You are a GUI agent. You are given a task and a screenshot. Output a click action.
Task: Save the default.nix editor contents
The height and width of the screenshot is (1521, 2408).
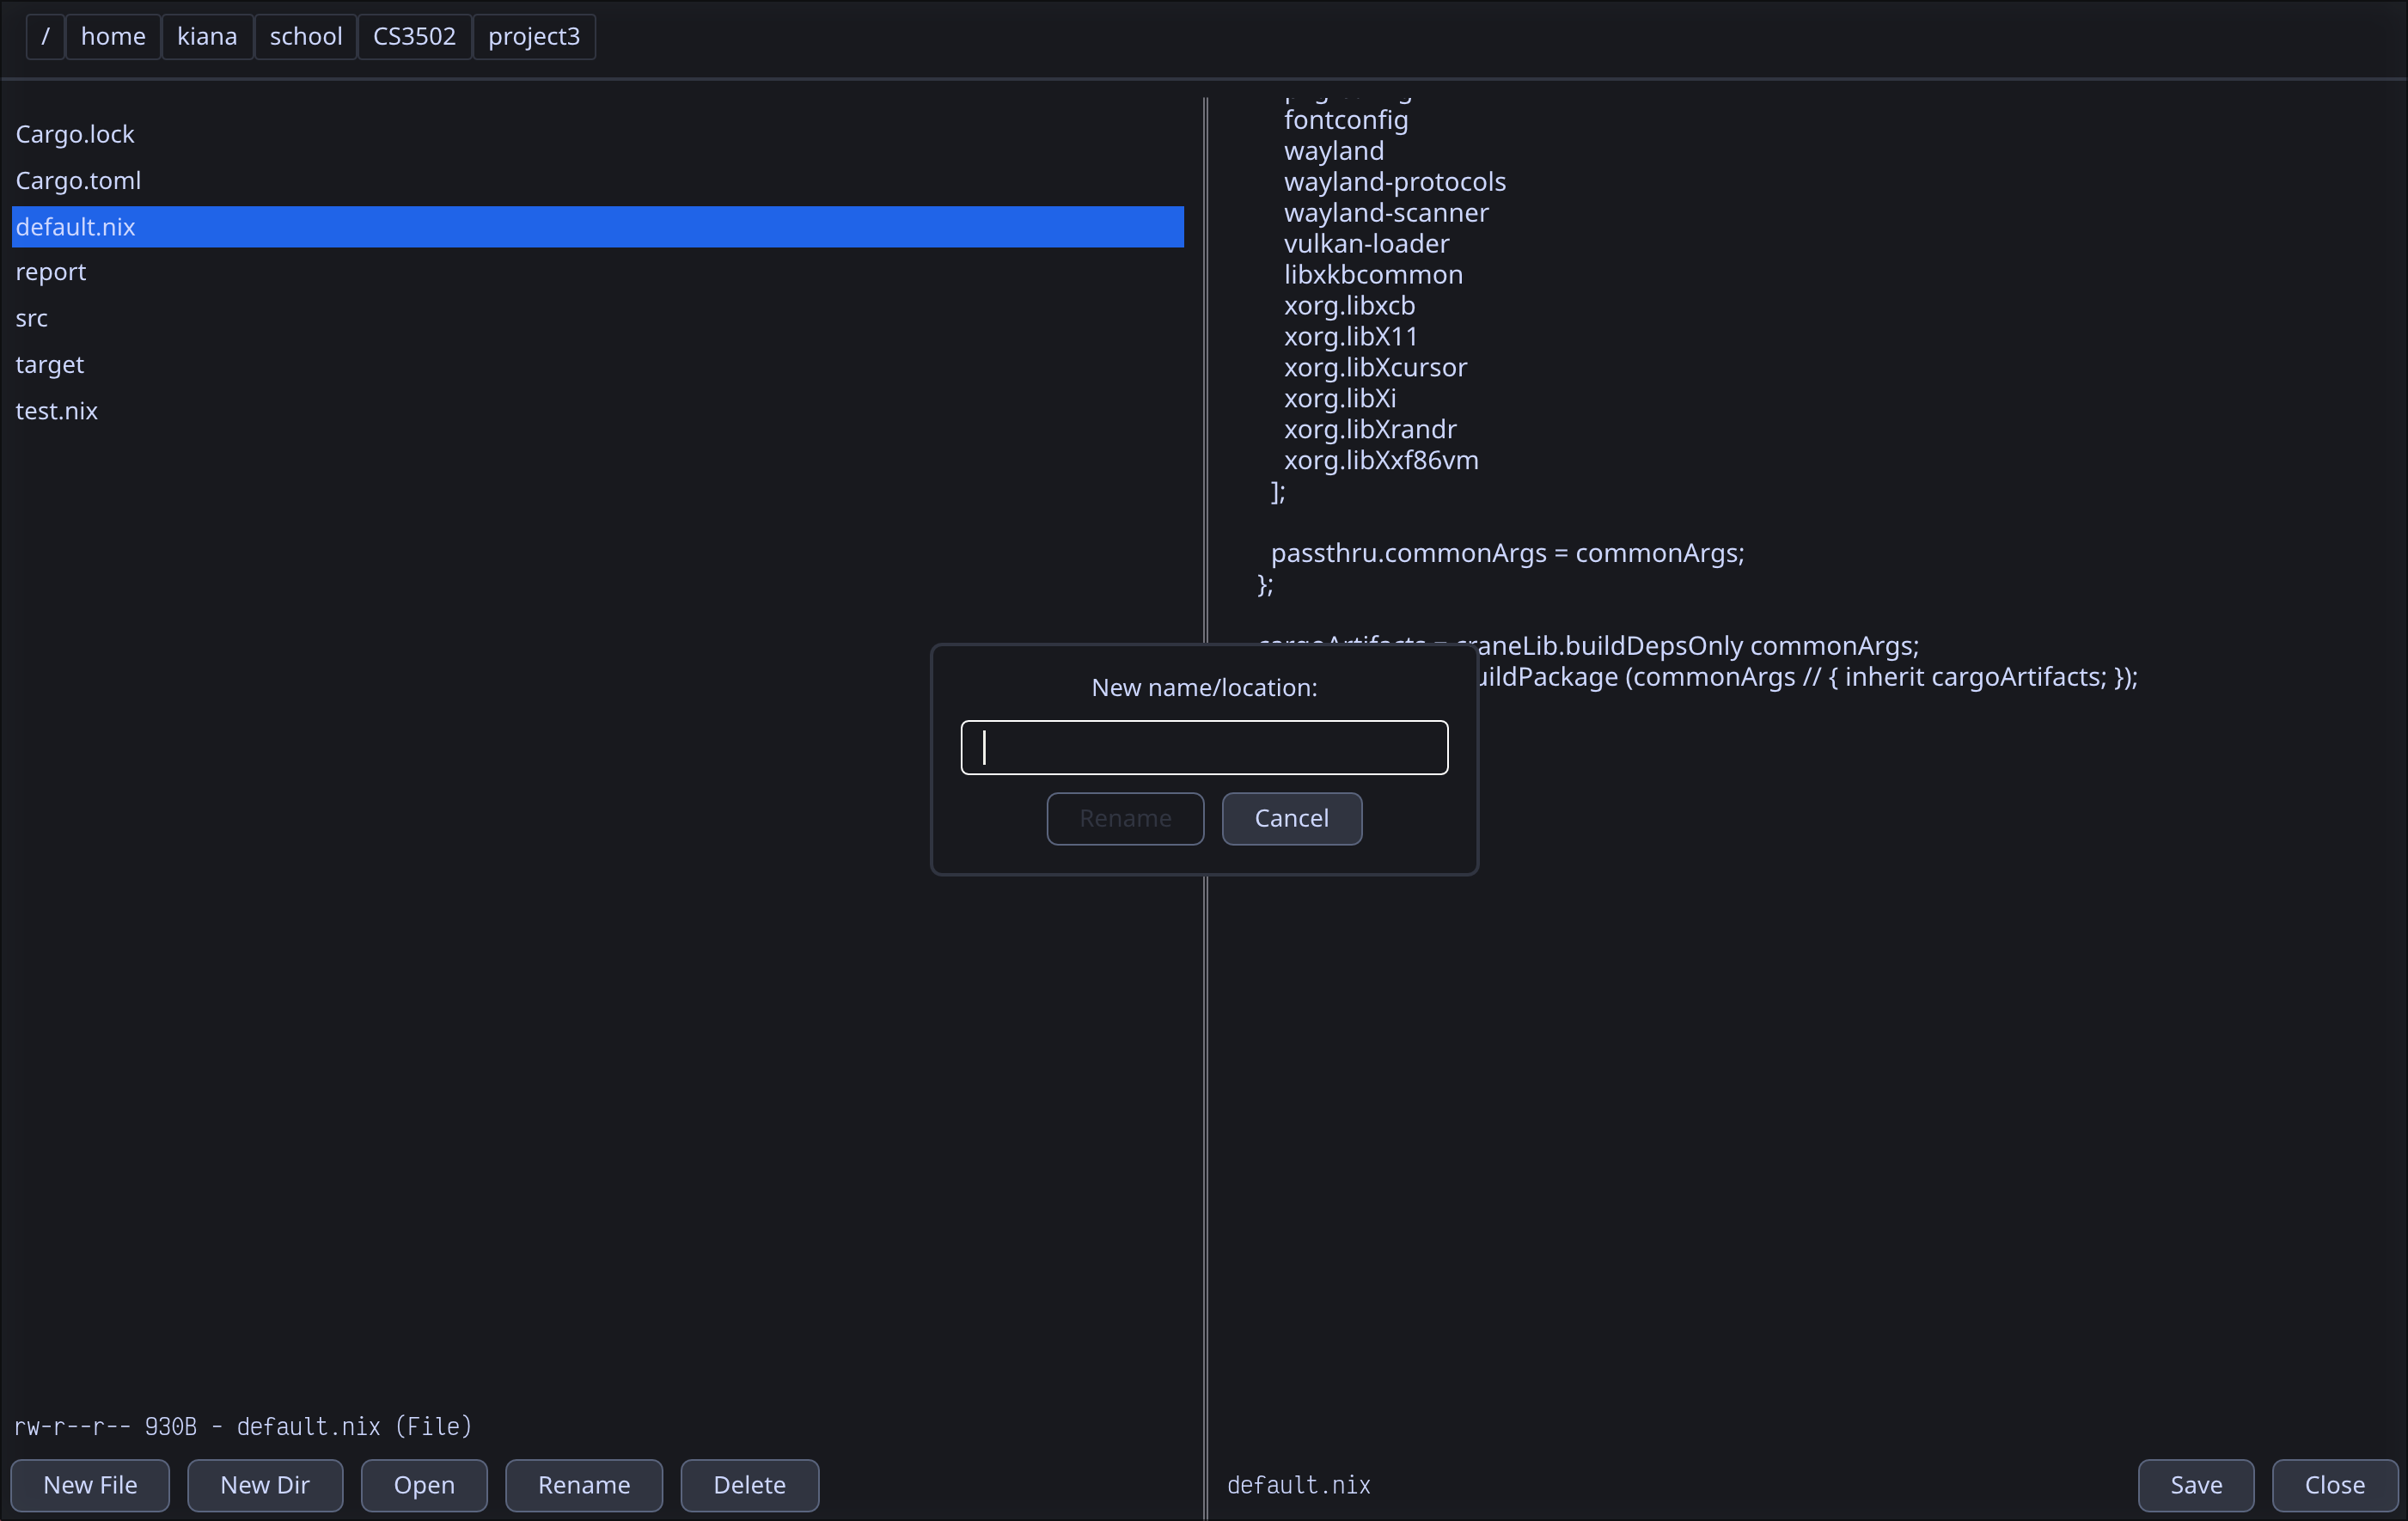2195,1485
